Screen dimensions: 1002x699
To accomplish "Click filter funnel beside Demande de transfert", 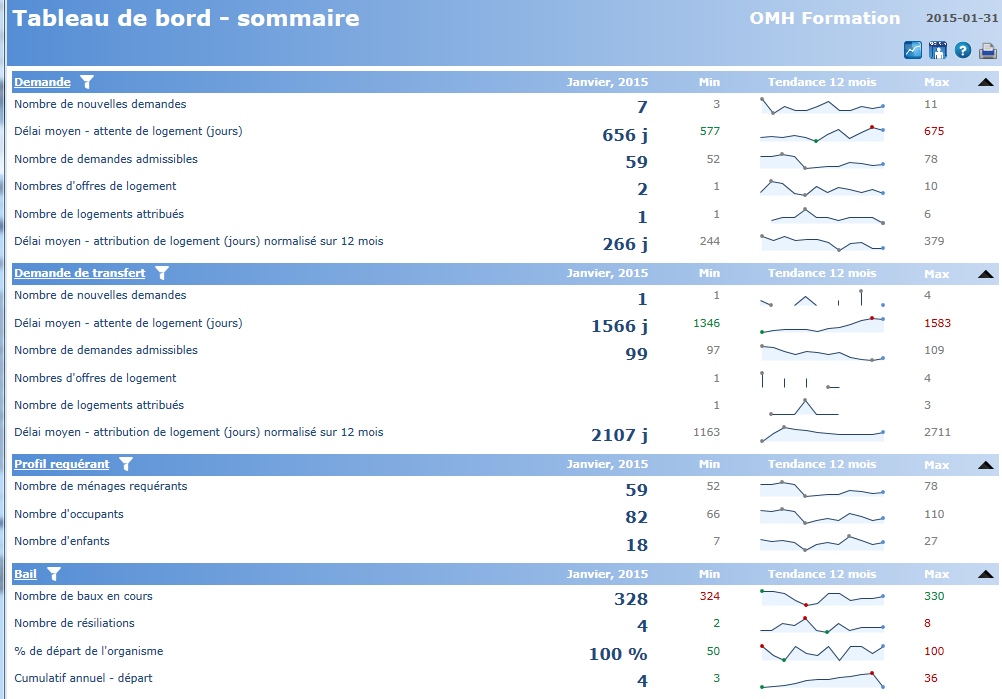I will click(162, 273).
